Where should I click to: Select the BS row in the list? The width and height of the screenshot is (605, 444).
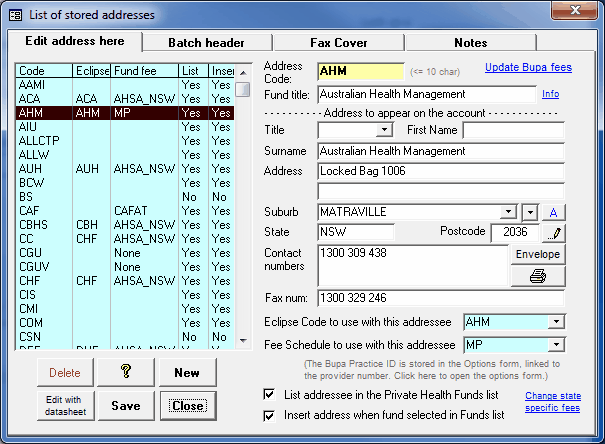pyautogui.click(x=125, y=197)
